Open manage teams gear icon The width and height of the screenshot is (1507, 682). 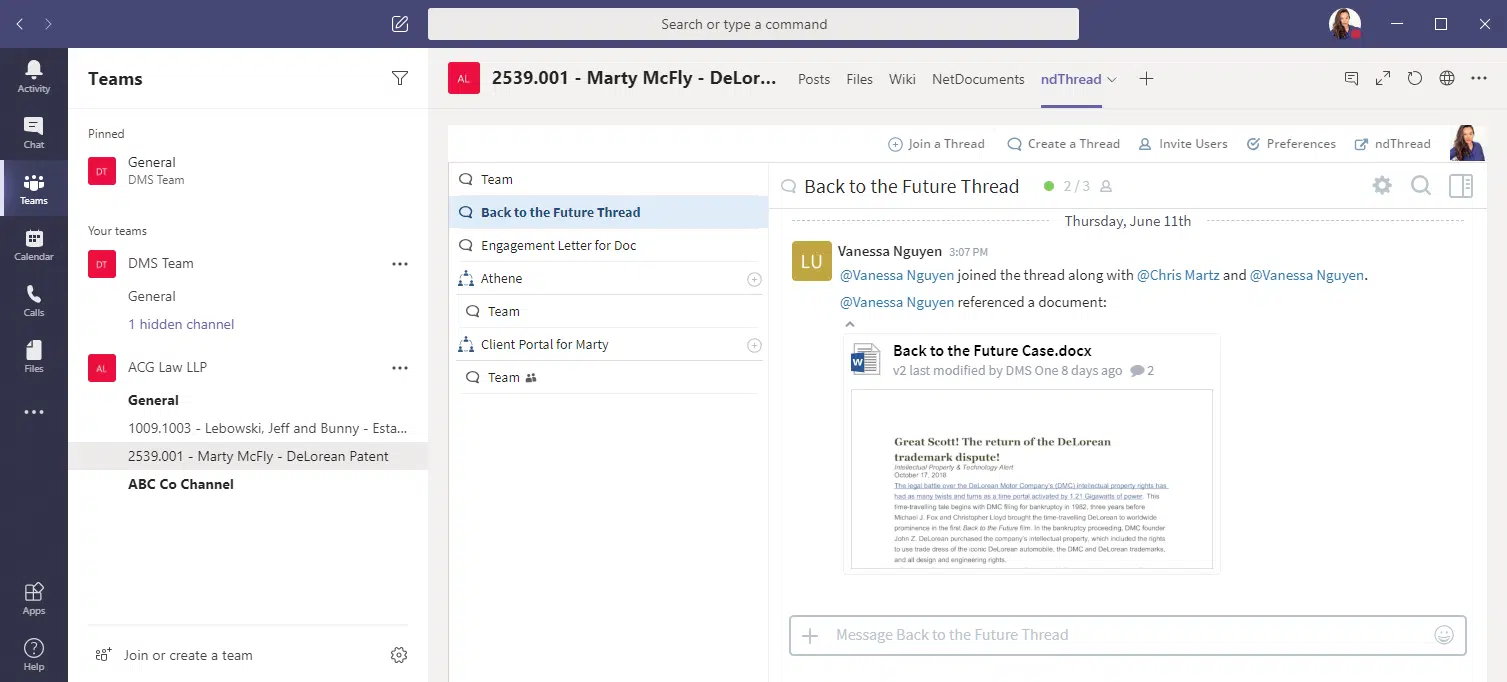point(399,655)
